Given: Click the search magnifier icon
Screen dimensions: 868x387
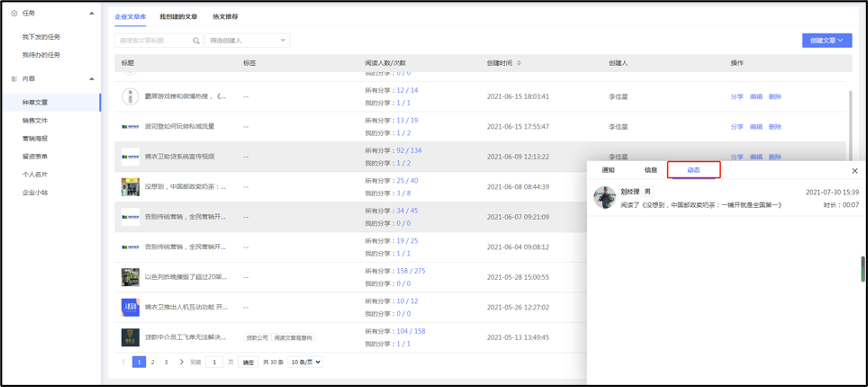Looking at the screenshot, I should pyautogui.click(x=196, y=40).
